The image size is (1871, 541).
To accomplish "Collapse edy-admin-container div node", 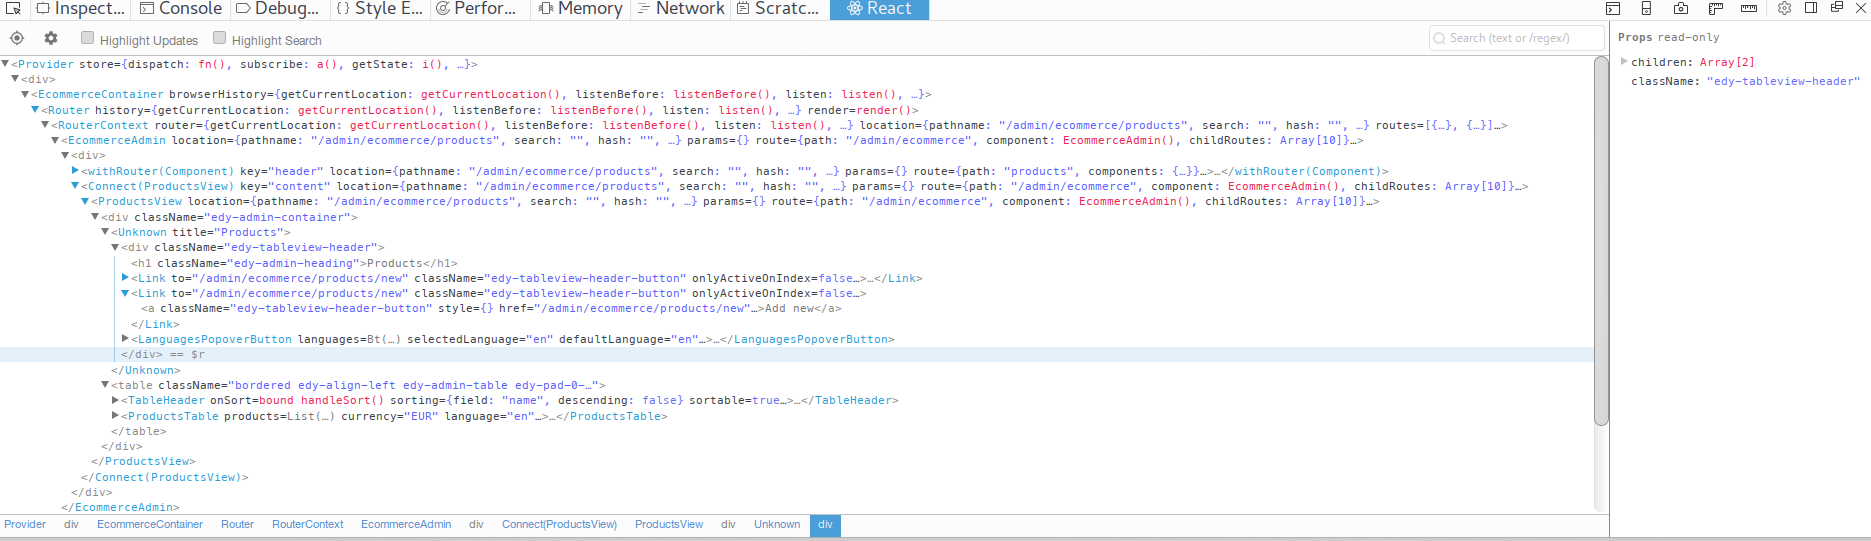I will [x=95, y=217].
